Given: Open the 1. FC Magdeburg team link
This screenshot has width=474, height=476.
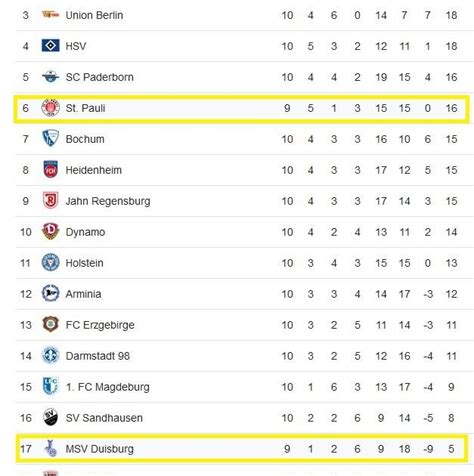Looking at the screenshot, I should pyautogui.click(x=107, y=387).
